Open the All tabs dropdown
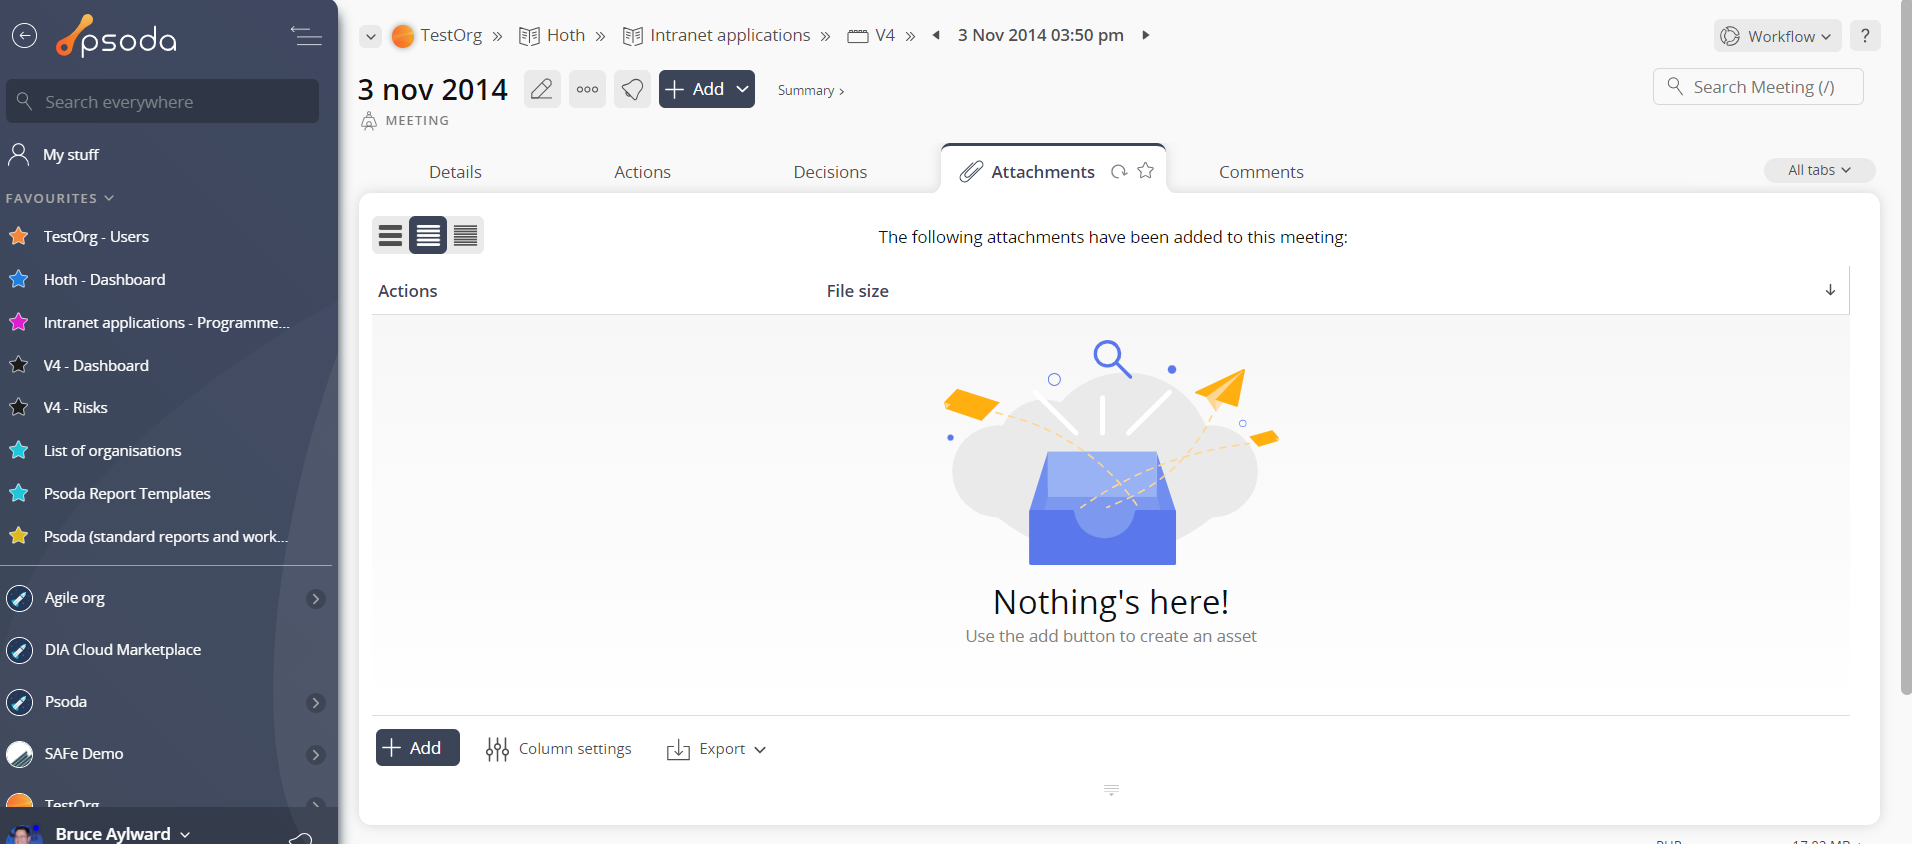 1819,170
